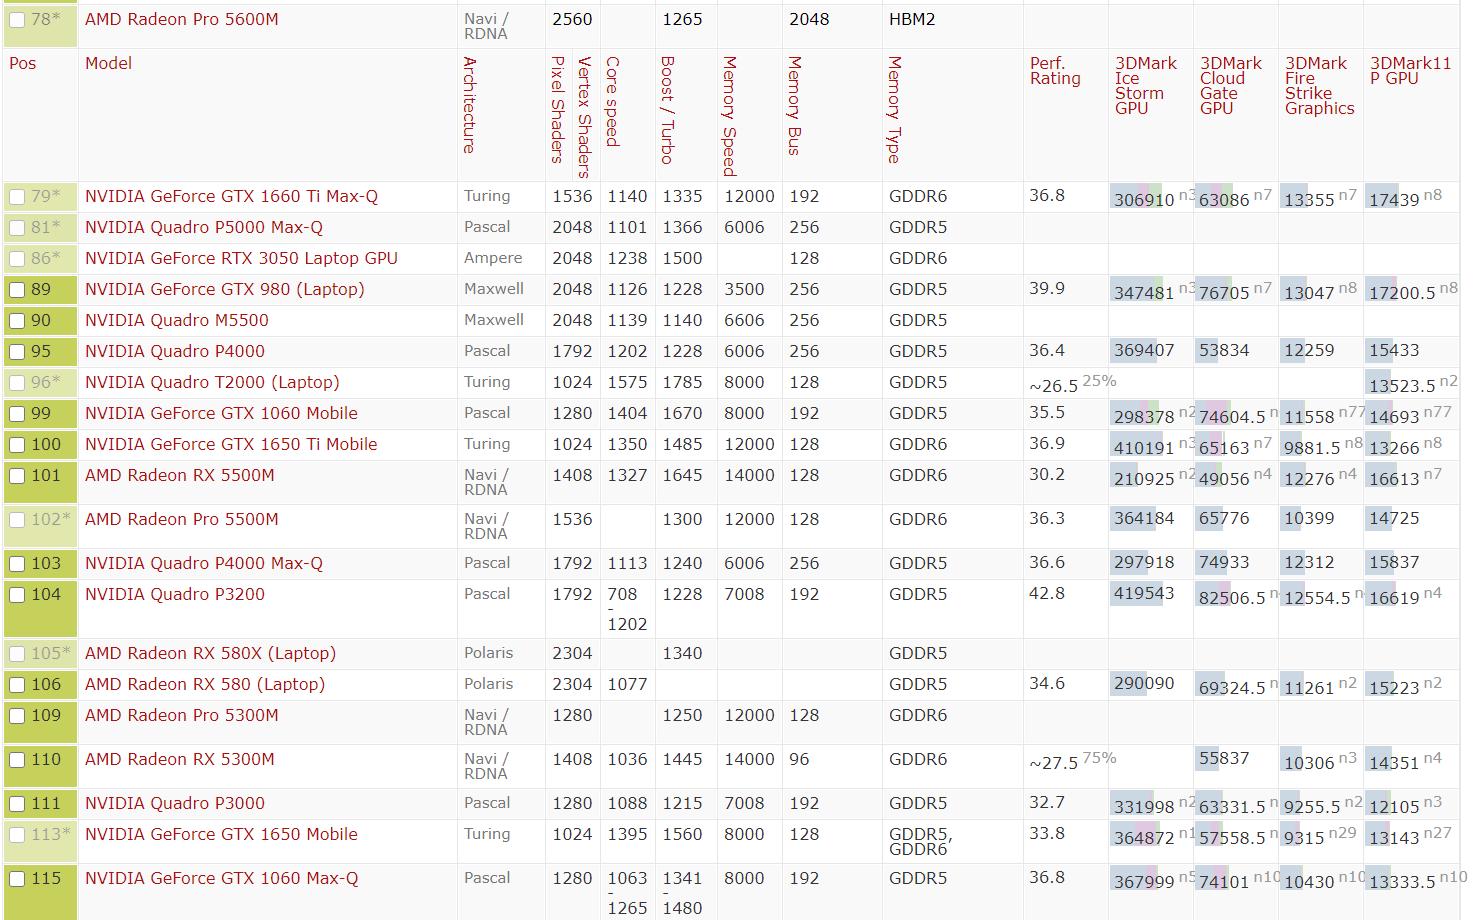The image size is (1484, 920).
Task: Sort by 3DMark Cloud Gate GPU column
Action: [1231, 86]
